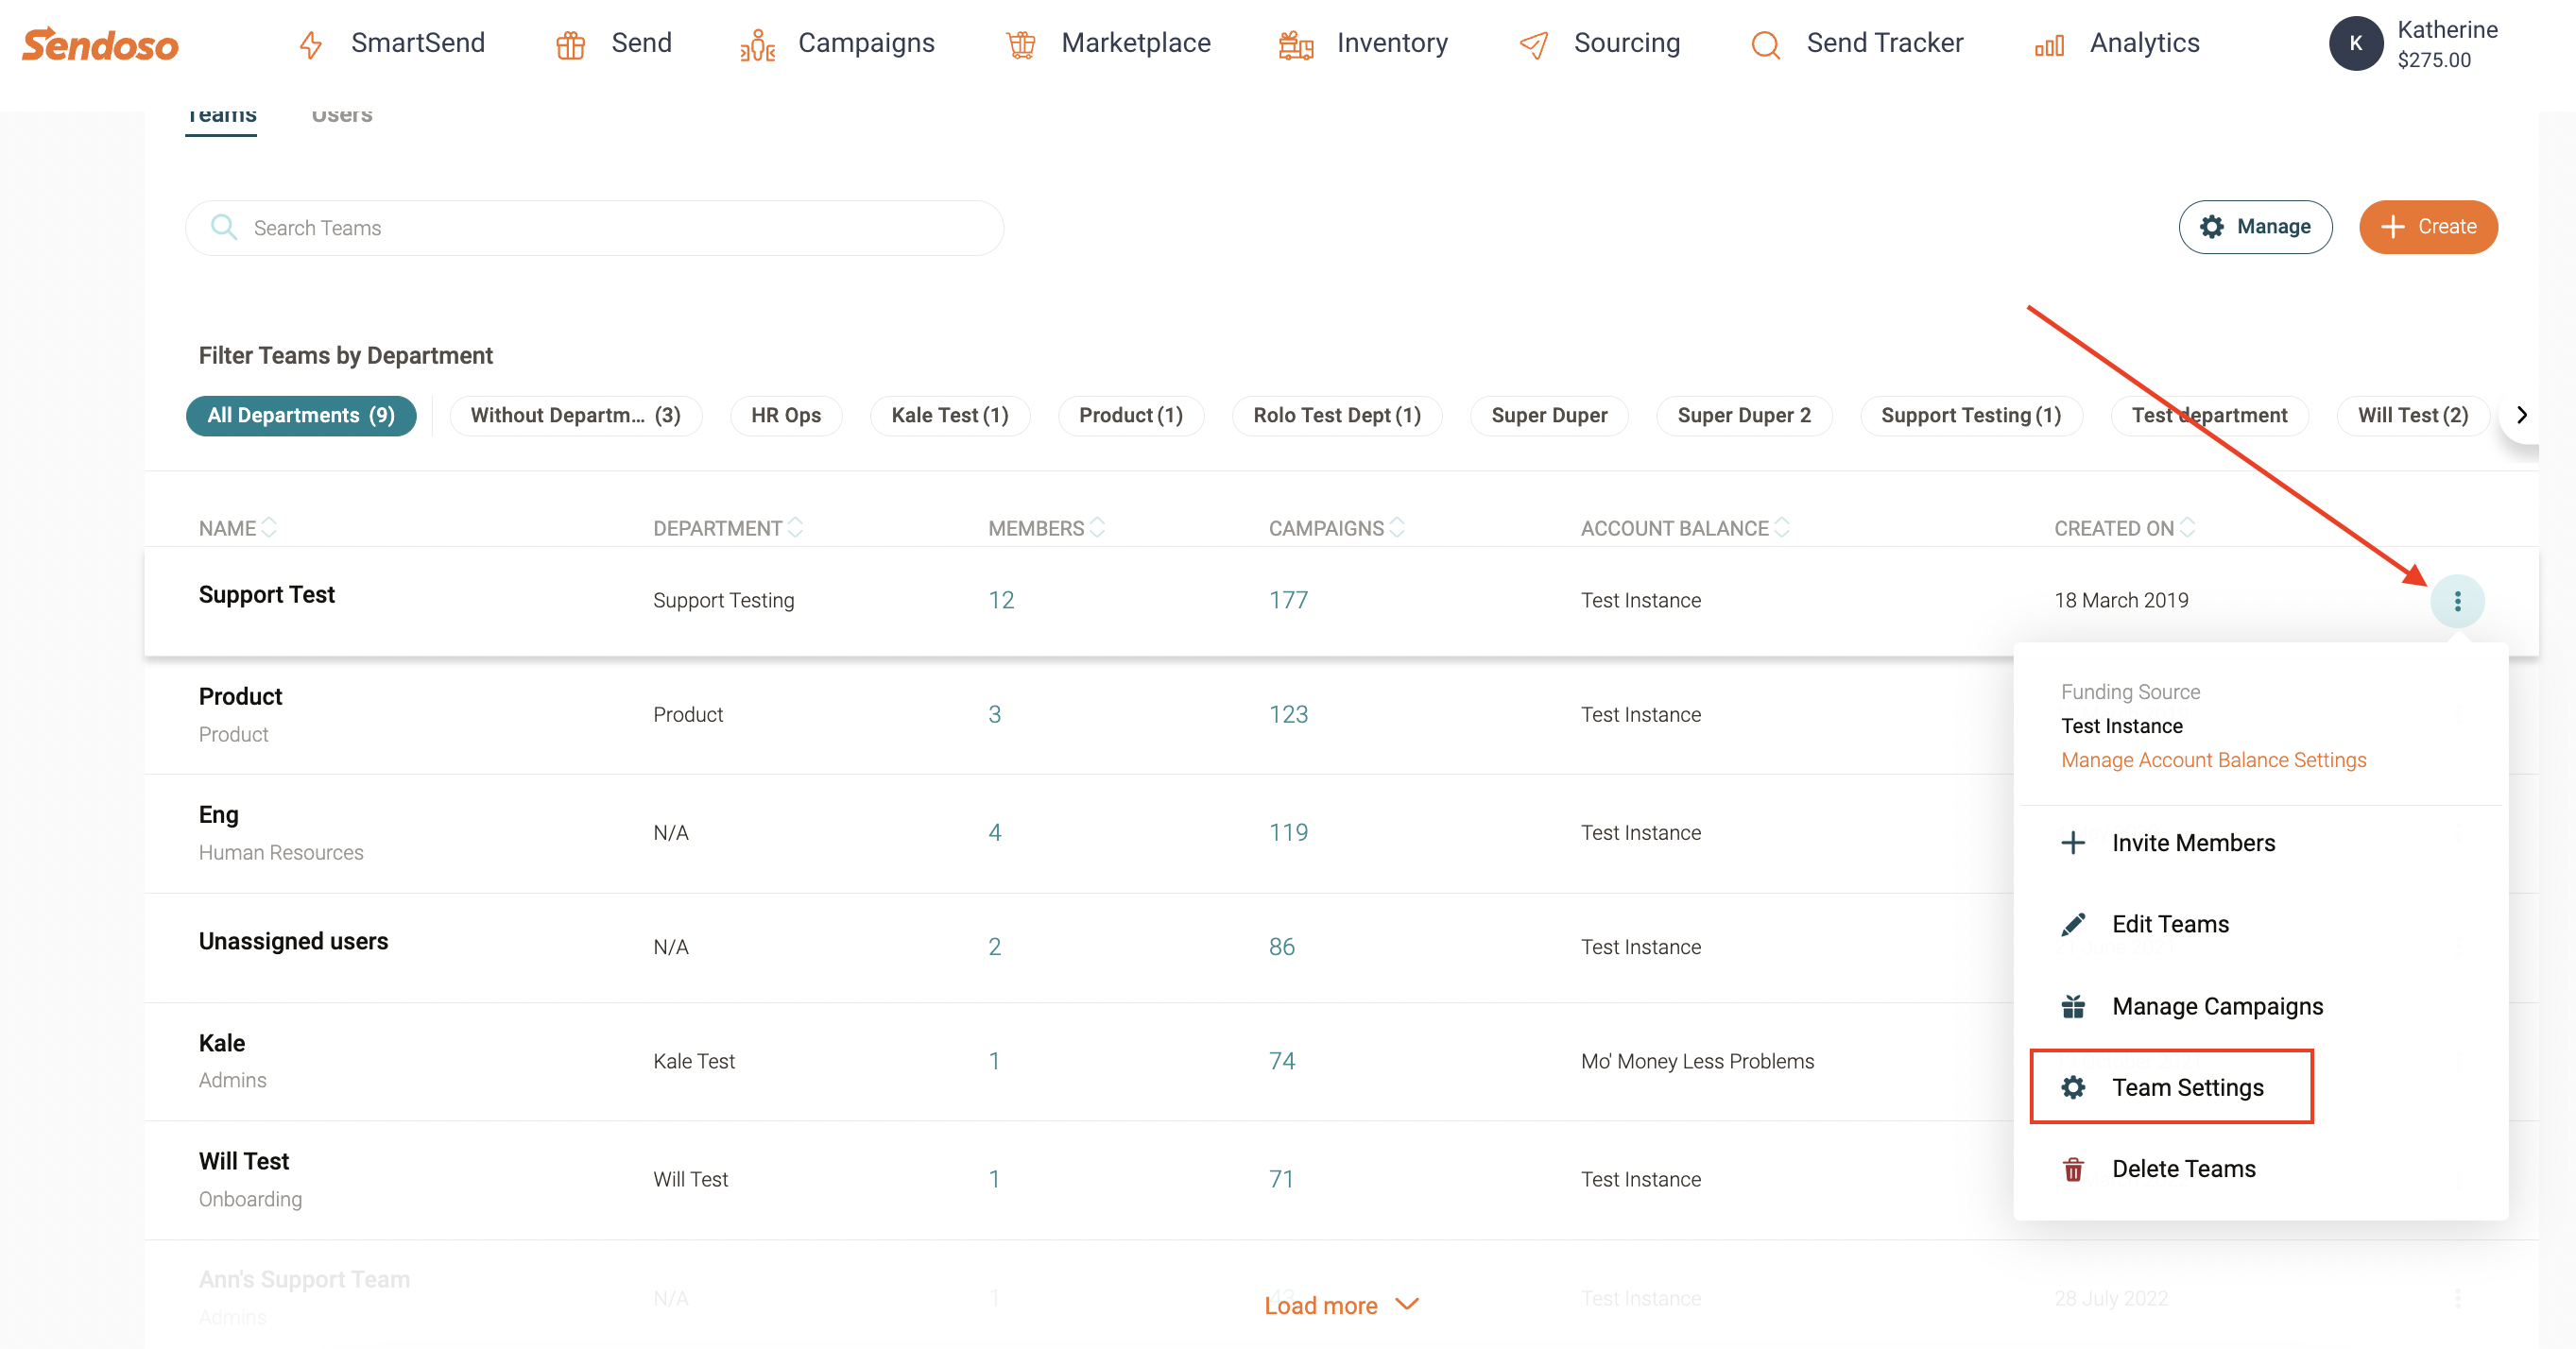This screenshot has height=1349, width=2576.
Task: Click campaign count 74 for Kale
Action: click(x=1282, y=1061)
